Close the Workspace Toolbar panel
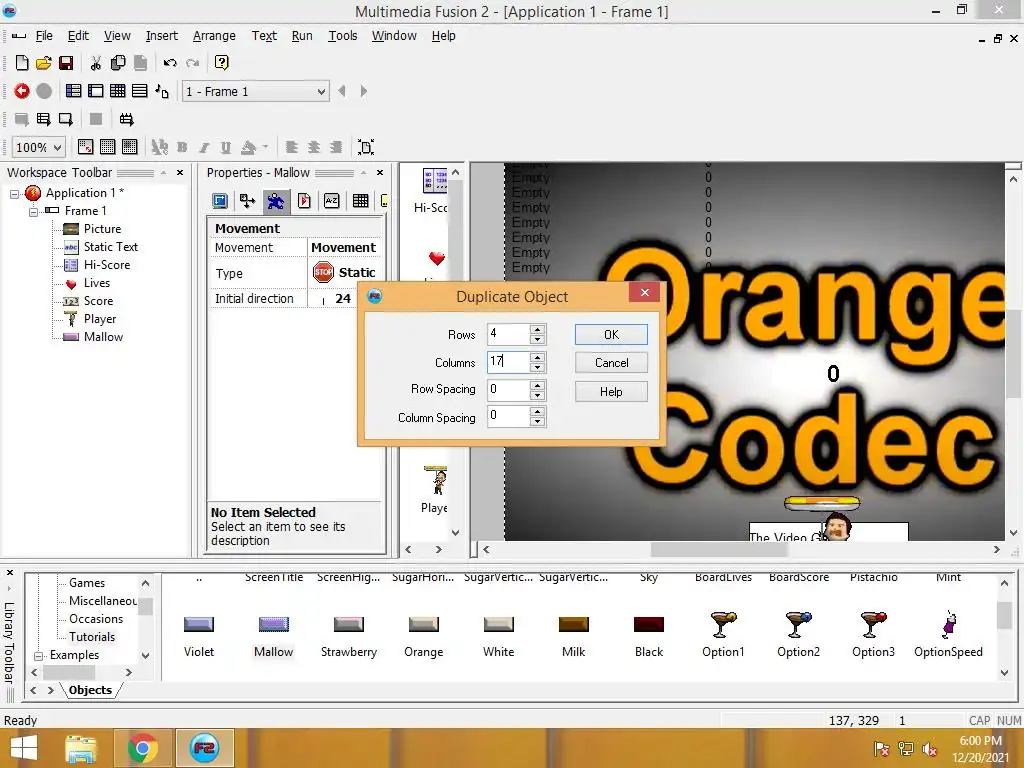Viewport: 1024px width, 768px height. pyautogui.click(x=180, y=173)
